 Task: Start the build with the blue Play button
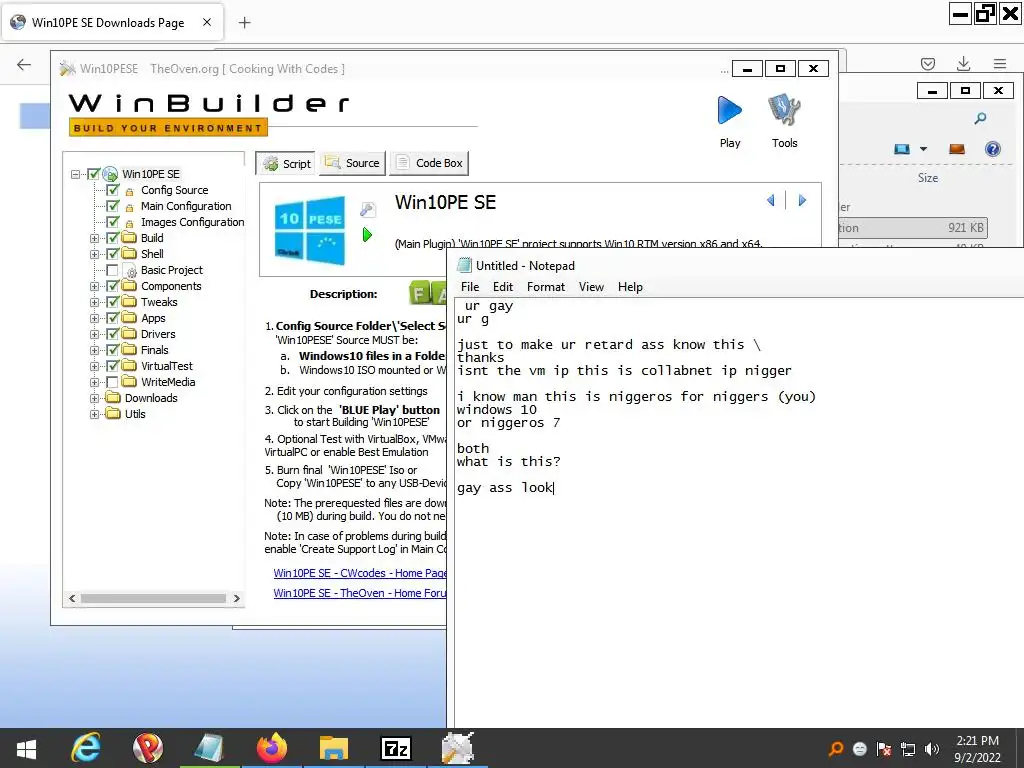tap(729, 110)
